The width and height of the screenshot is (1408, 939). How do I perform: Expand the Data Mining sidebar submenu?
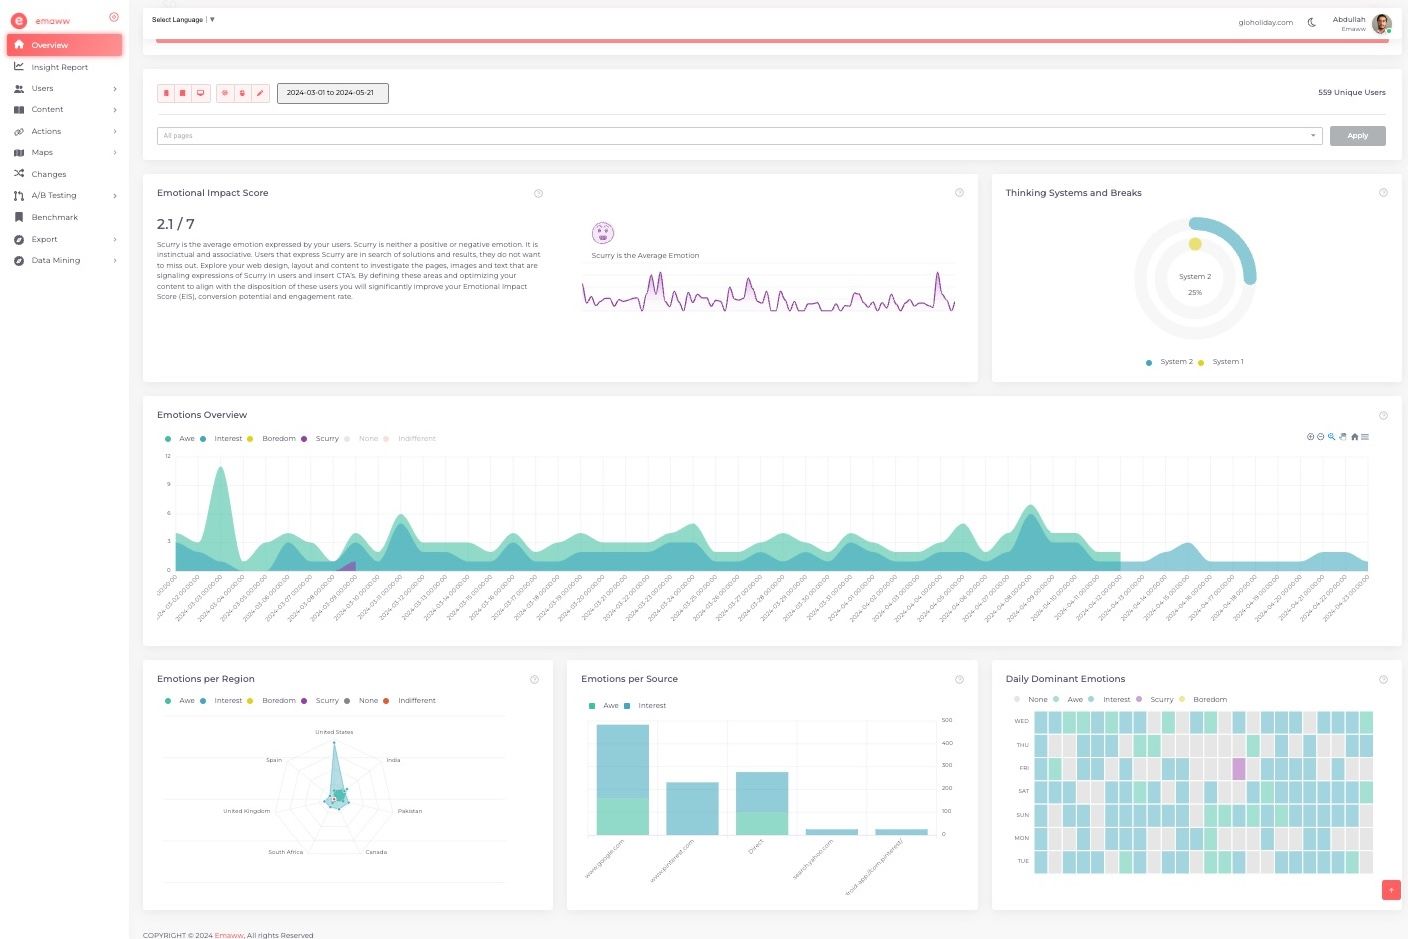point(65,261)
